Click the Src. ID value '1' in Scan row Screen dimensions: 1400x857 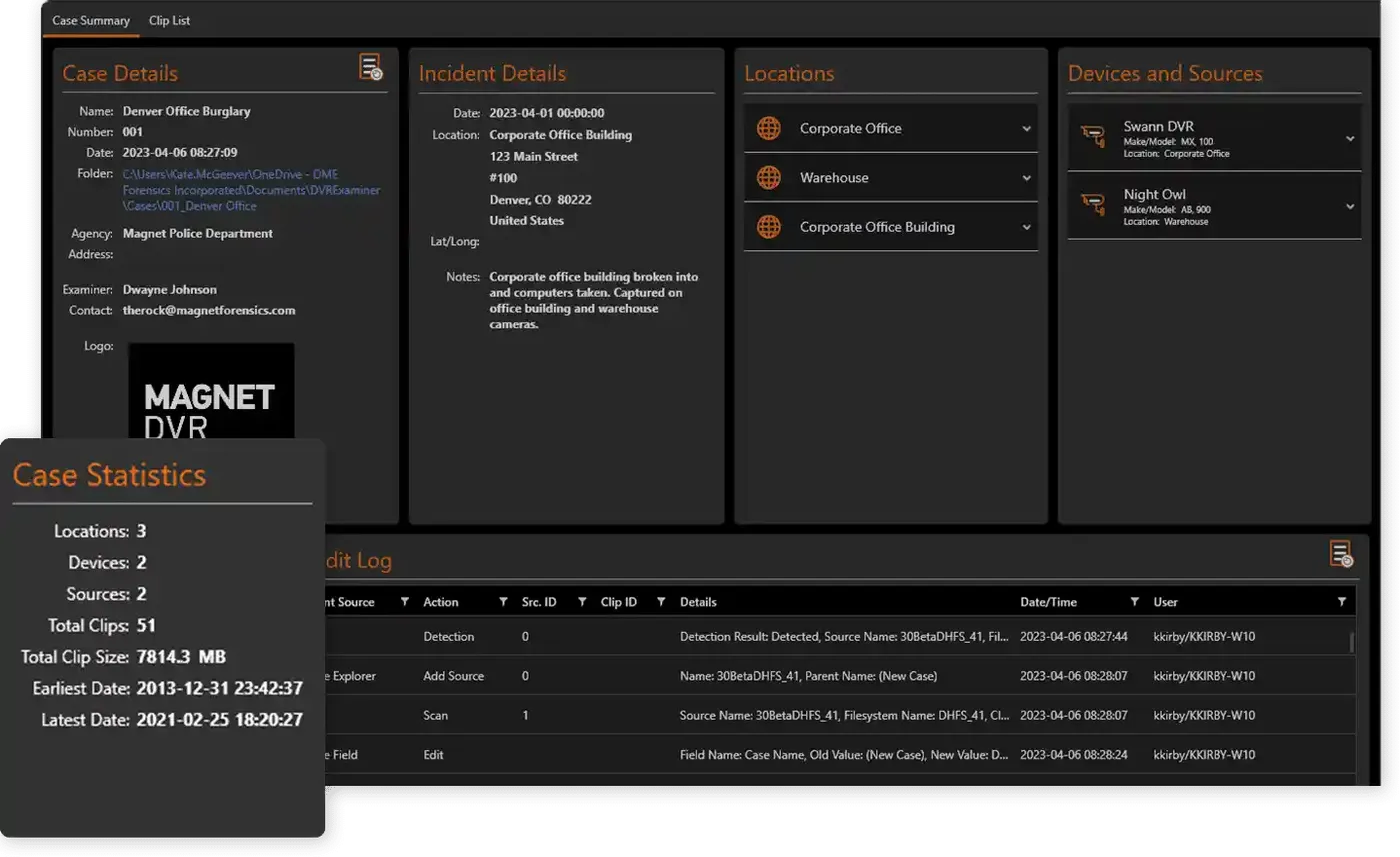click(x=525, y=716)
